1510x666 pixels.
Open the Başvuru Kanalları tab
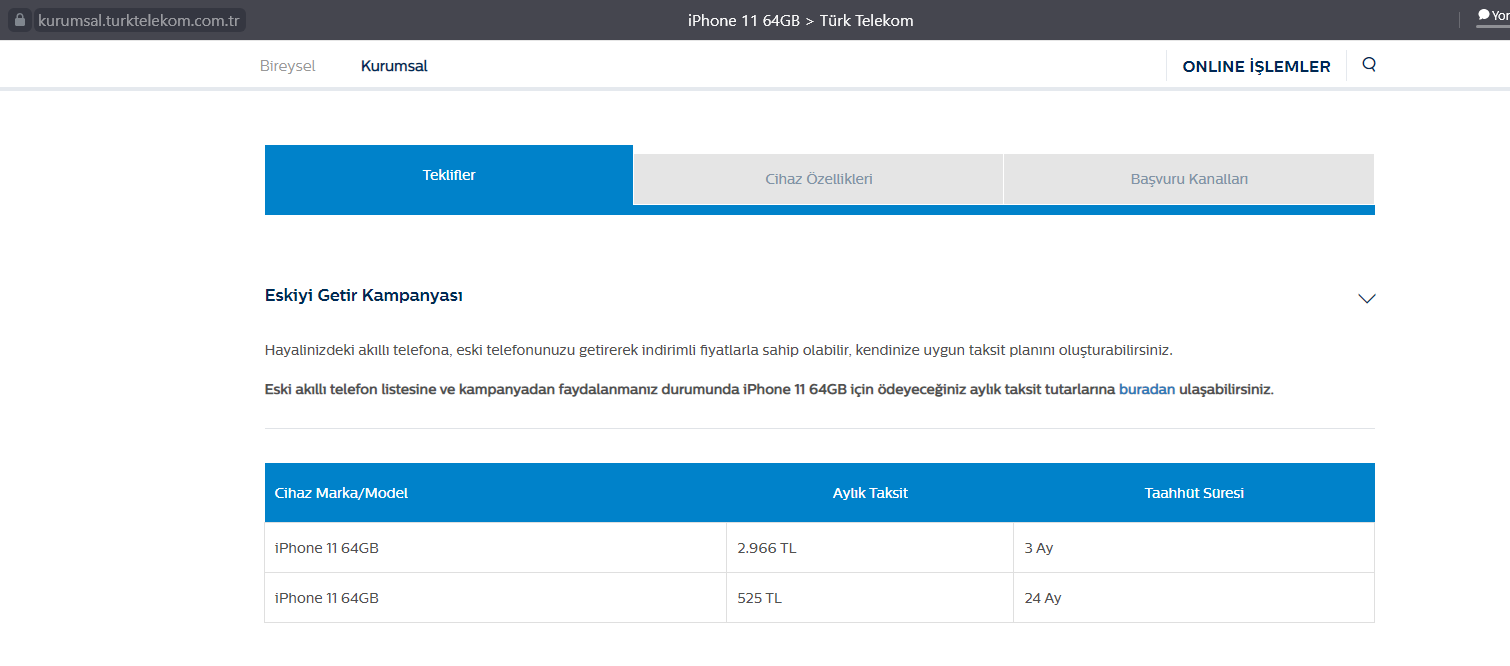(1189, 179)
